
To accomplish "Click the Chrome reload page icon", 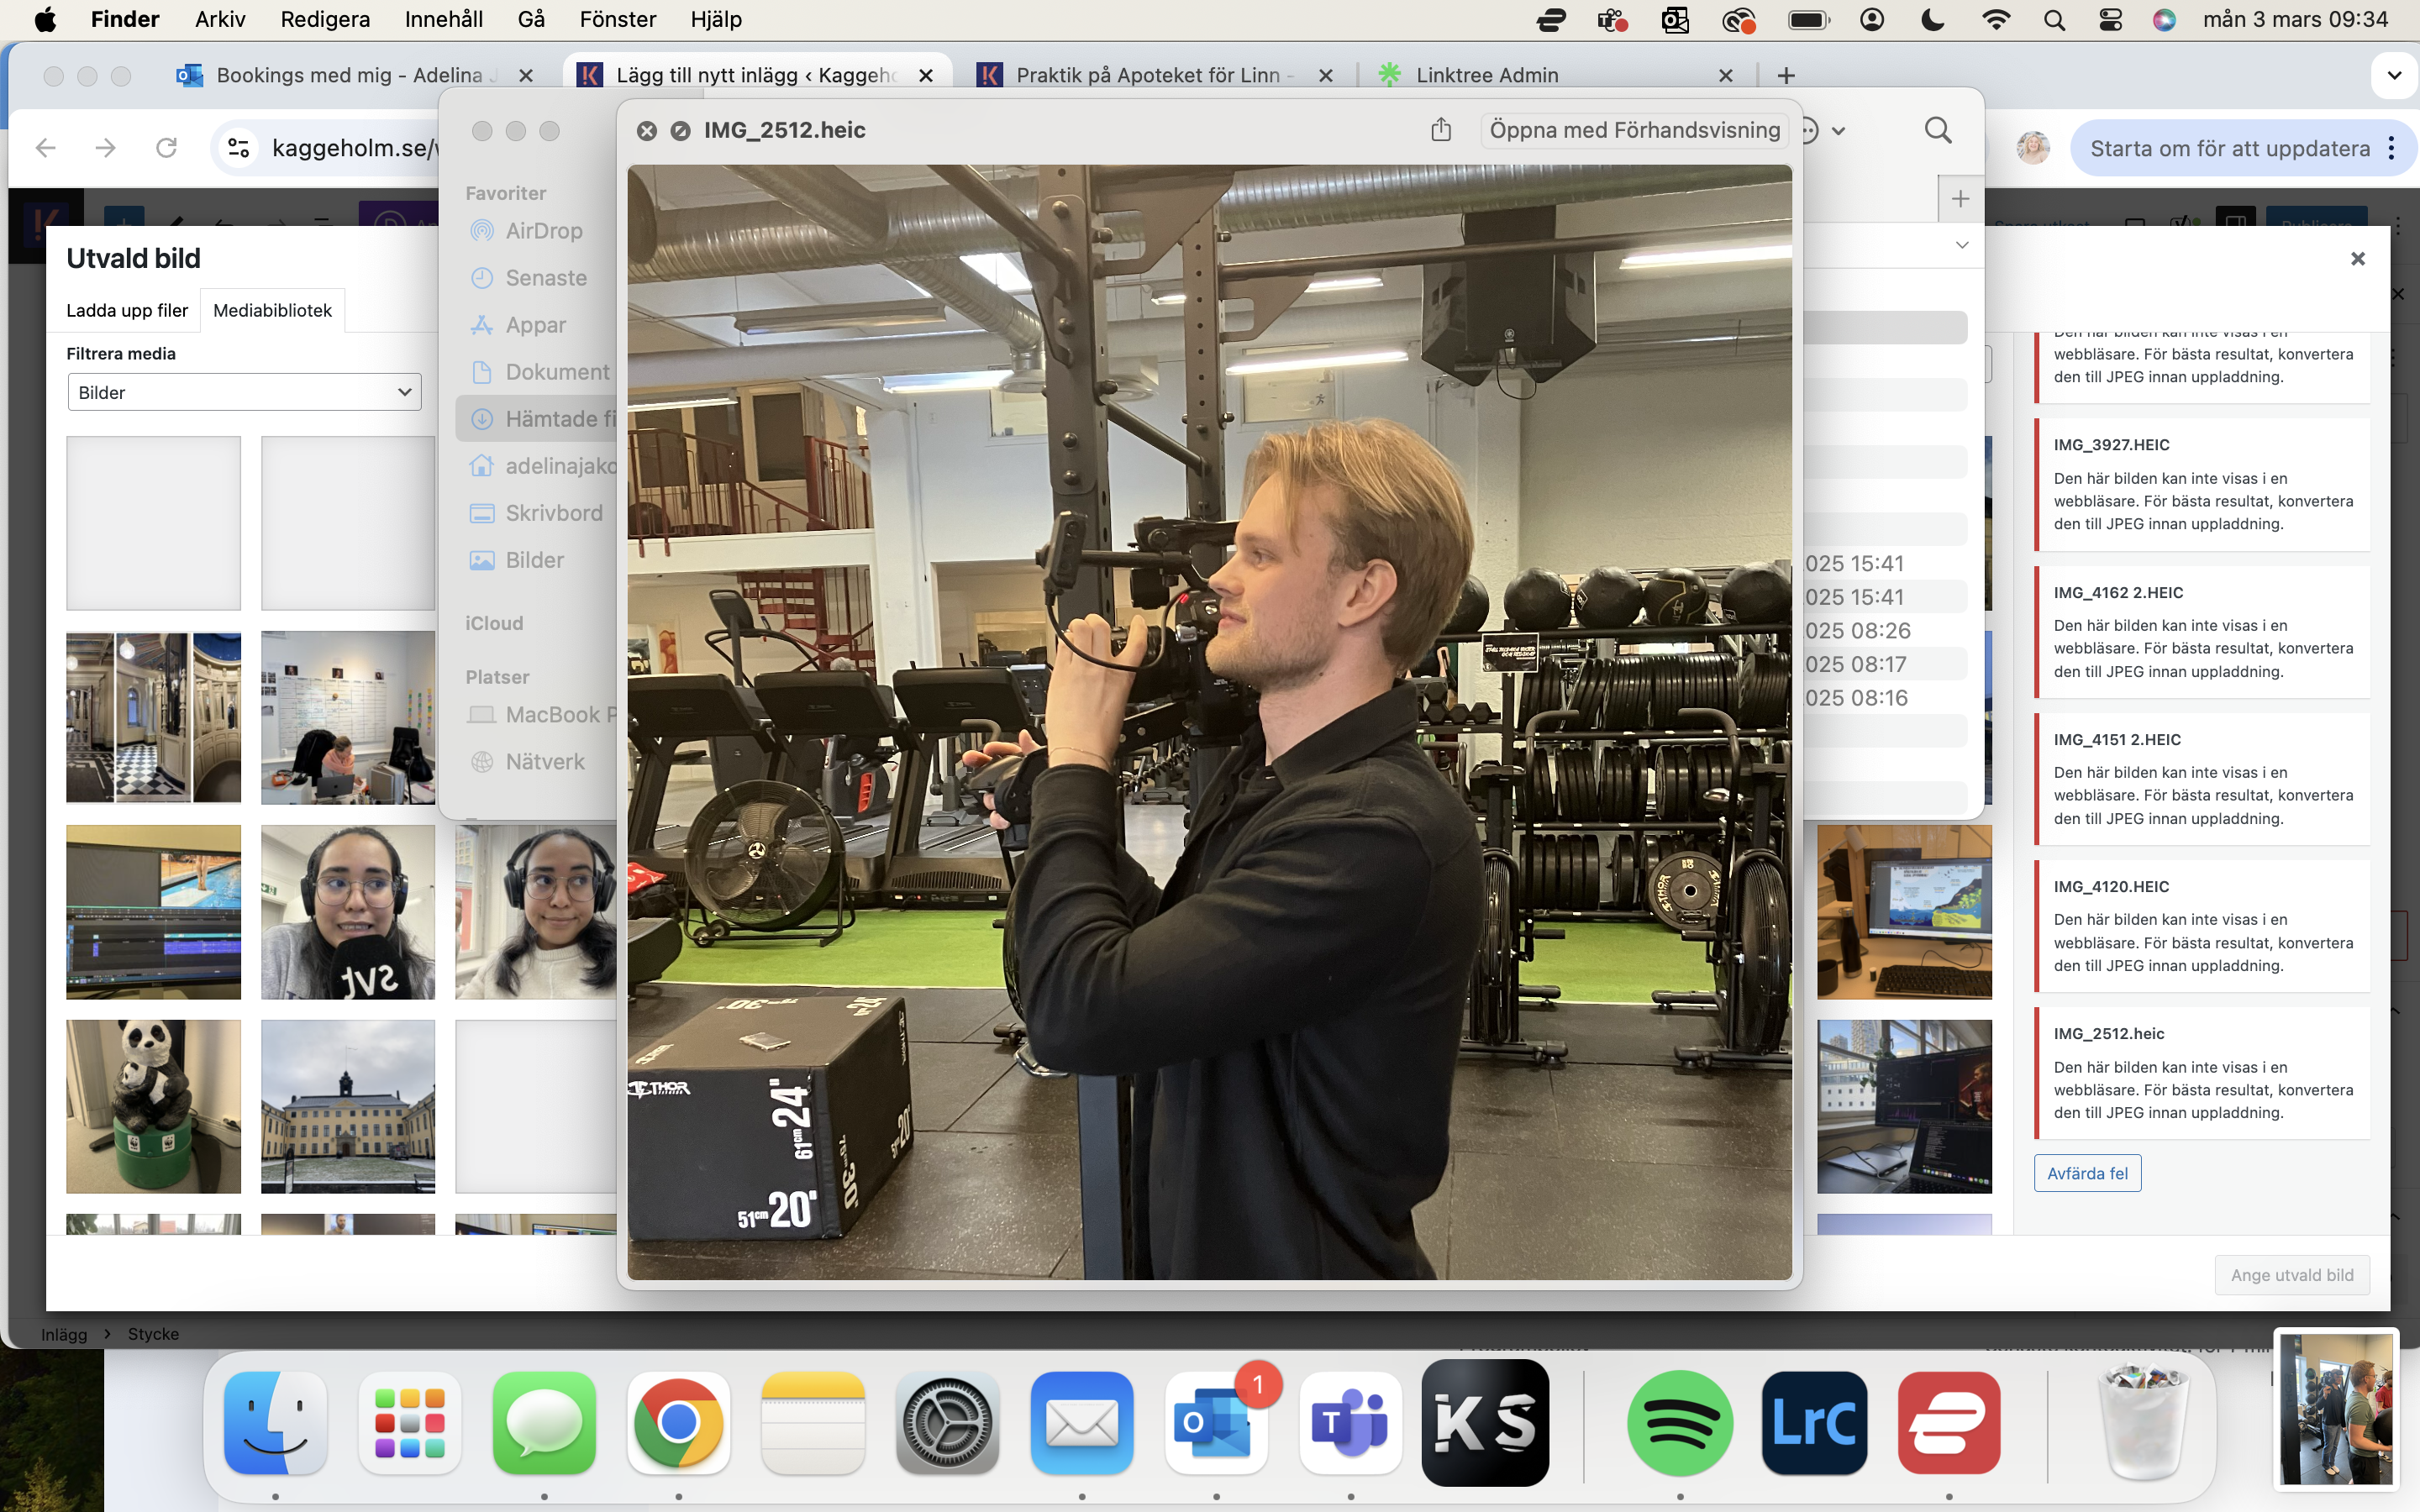I will pos(166,148).
